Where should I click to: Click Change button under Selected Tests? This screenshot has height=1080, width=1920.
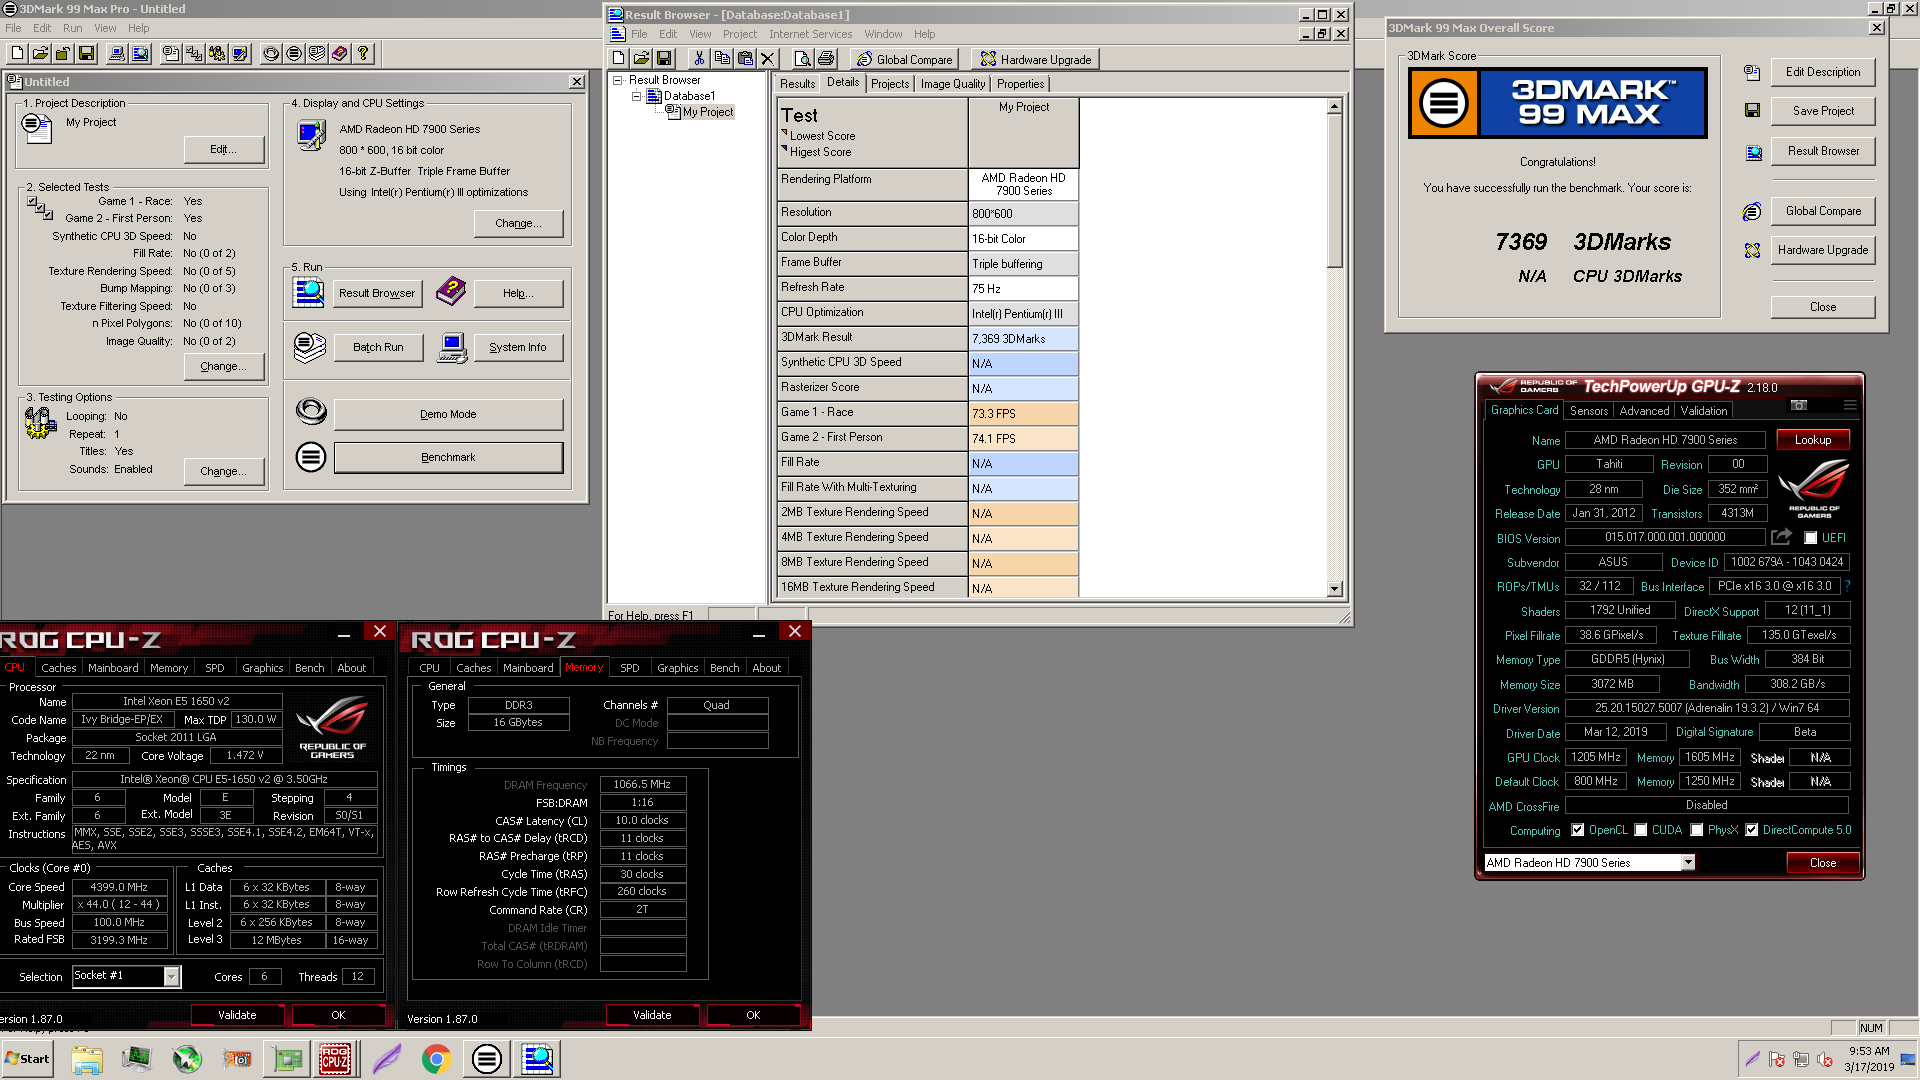[223, 366]
